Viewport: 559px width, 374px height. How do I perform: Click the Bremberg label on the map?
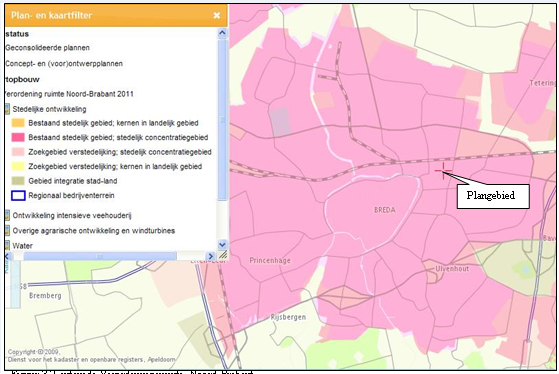point(45,296)
